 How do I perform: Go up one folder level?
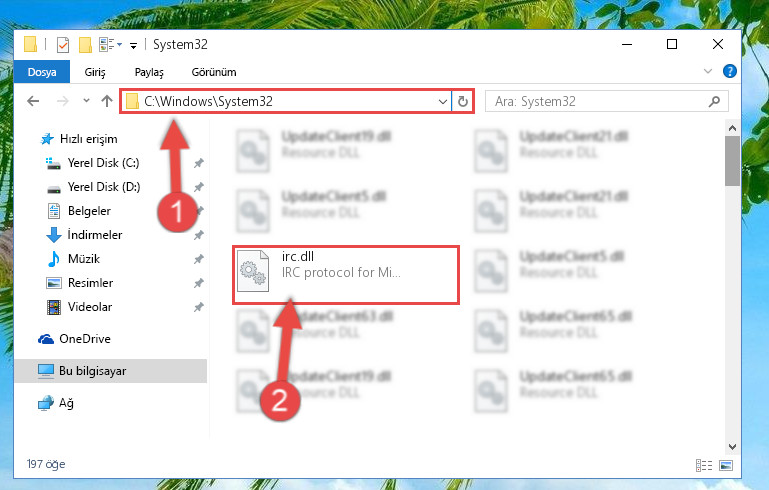(107, 102)
